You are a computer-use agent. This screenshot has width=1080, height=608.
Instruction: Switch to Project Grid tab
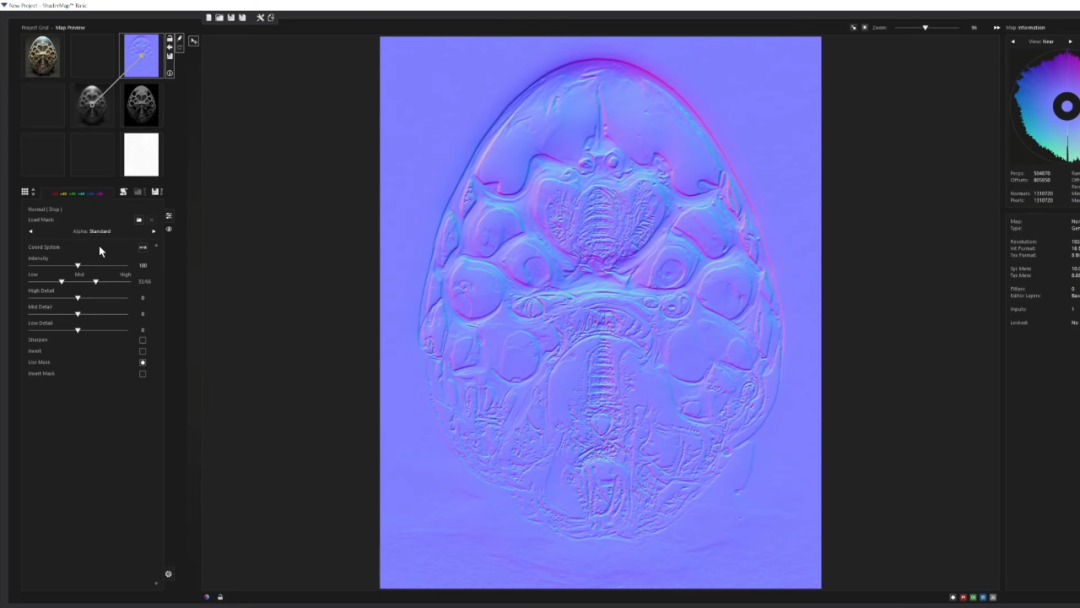(35, 28)
